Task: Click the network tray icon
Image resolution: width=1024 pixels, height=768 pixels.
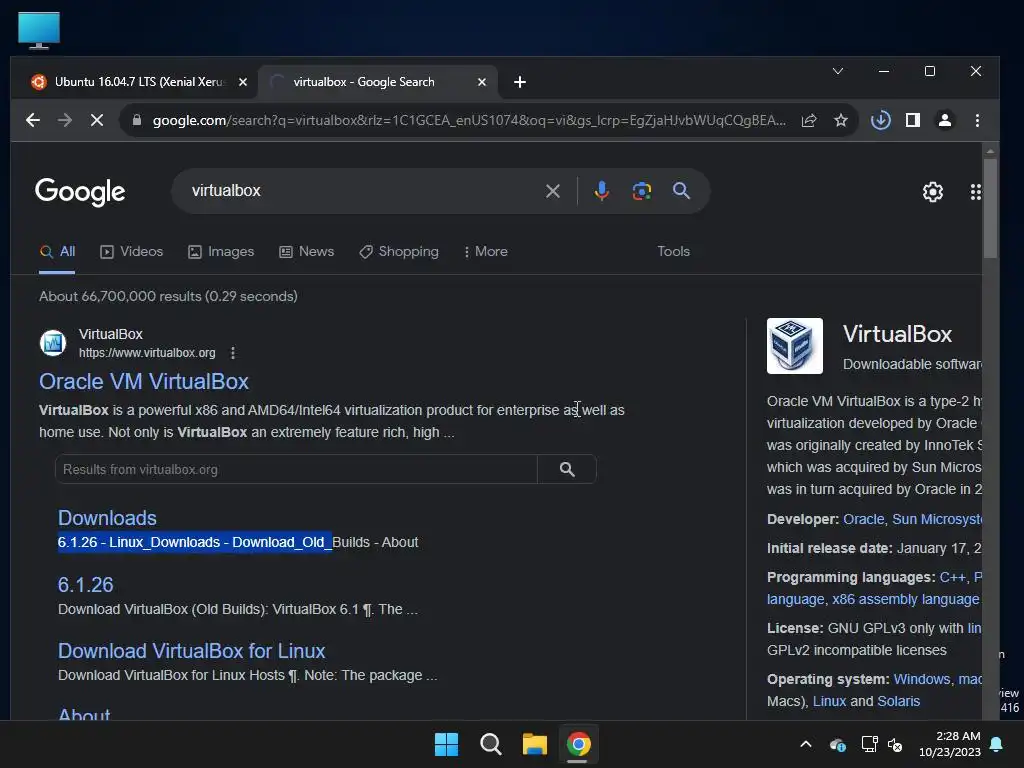Action: click(x=869, y=744)
